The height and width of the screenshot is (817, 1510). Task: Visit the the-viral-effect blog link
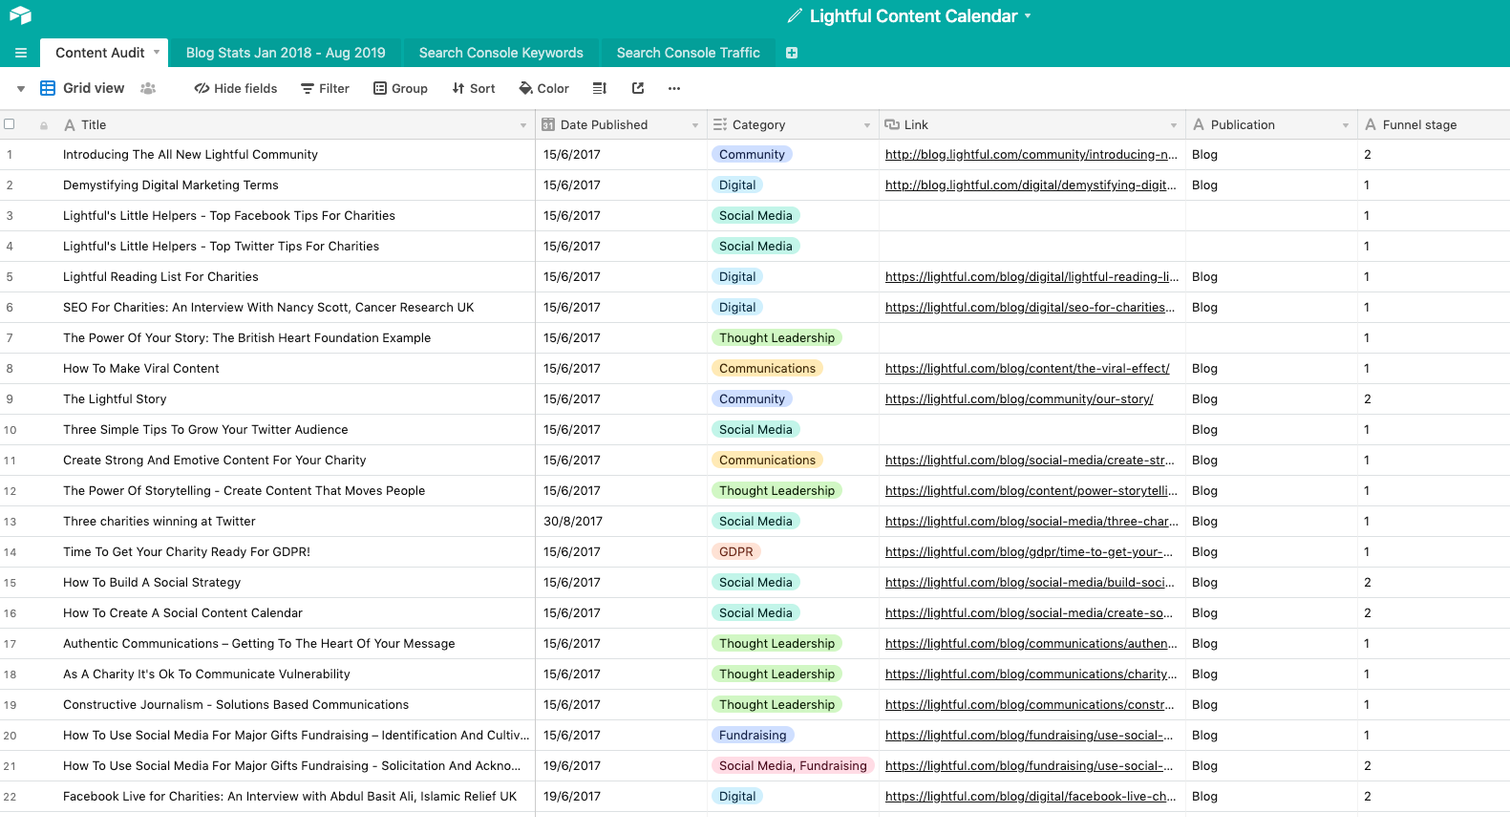(x=1027, y=369)
